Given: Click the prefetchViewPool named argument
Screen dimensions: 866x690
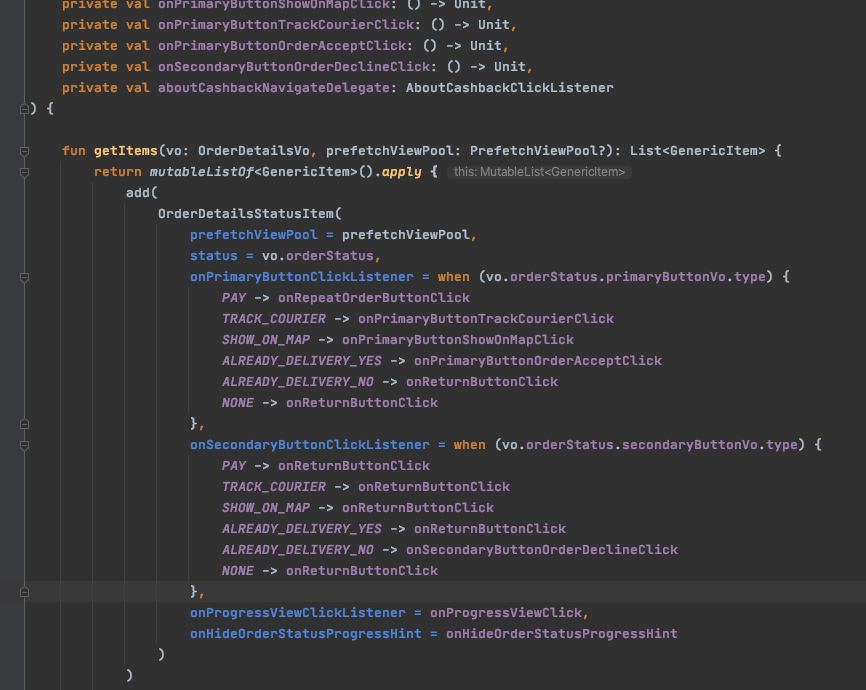Looking at the screenshot, I should click(254, 235).
